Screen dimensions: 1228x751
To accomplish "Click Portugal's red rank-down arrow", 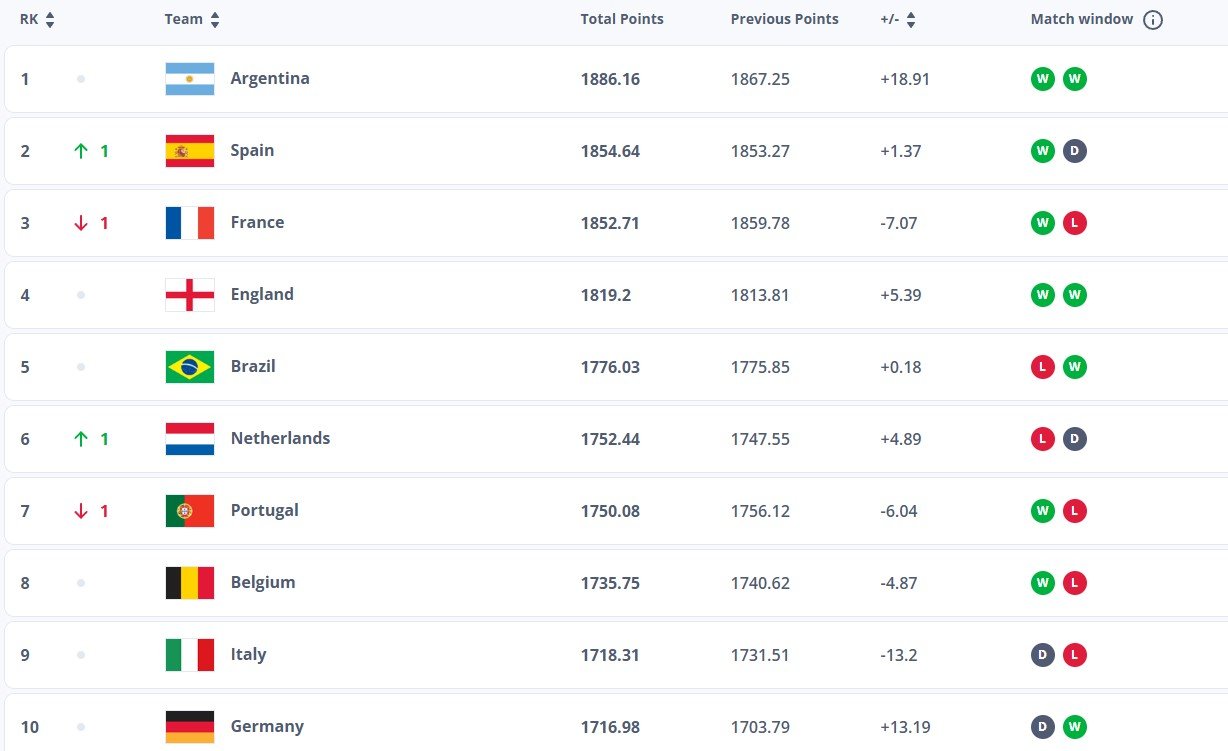I will (81, 511).
